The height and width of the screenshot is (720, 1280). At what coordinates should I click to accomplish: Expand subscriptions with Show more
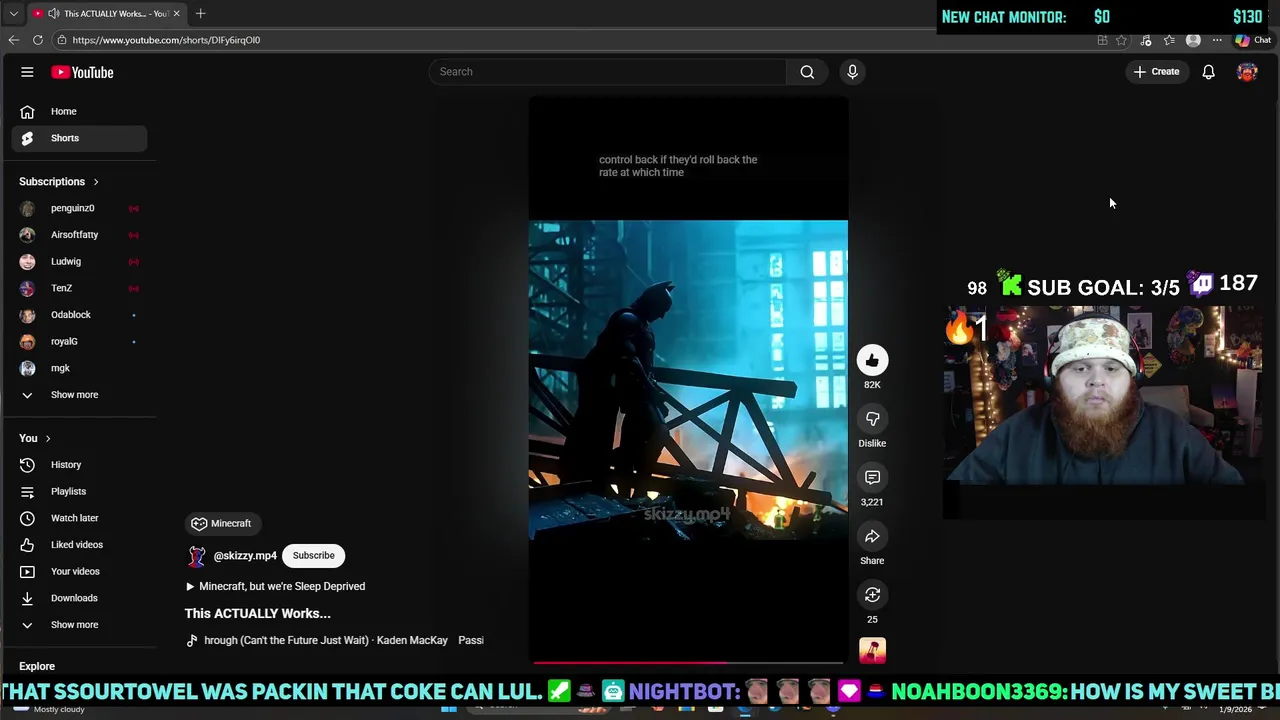tap(79, 395)
